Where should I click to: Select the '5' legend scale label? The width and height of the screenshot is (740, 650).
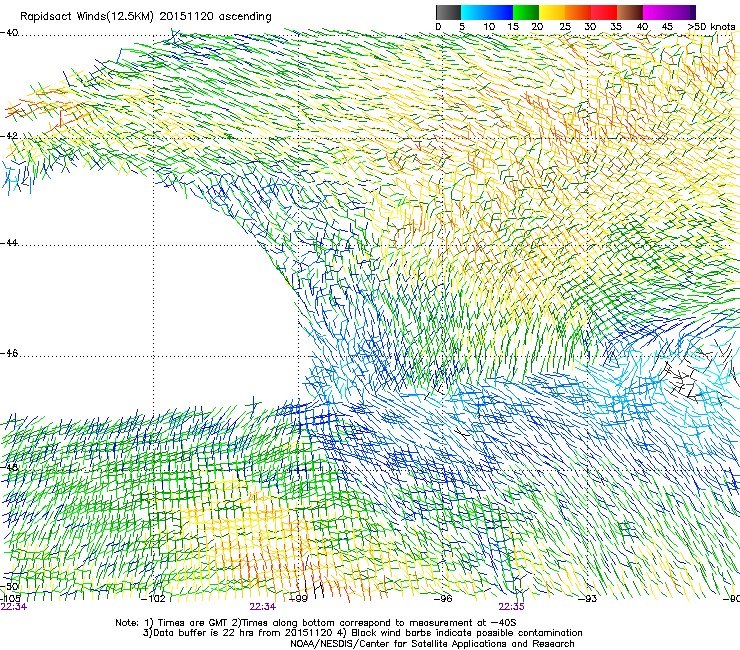tap(462, 27)
